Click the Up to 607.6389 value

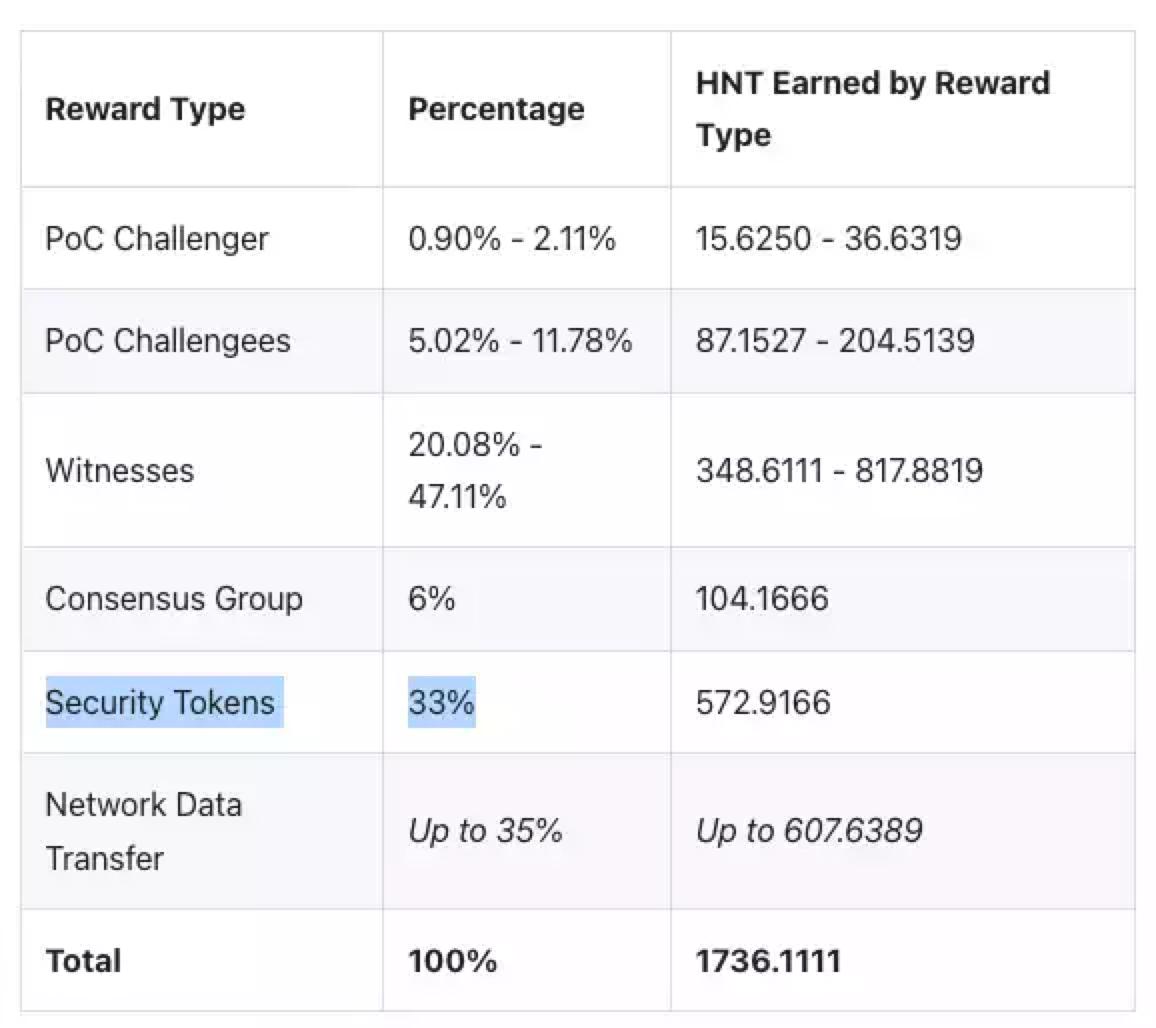(x=809, y=831)
